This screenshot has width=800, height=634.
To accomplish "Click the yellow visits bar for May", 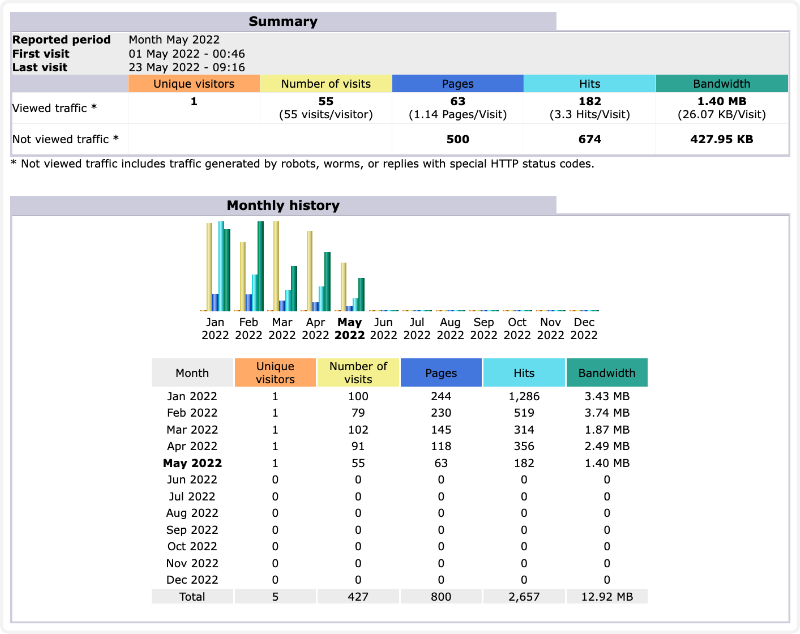I will click(343, 286).
